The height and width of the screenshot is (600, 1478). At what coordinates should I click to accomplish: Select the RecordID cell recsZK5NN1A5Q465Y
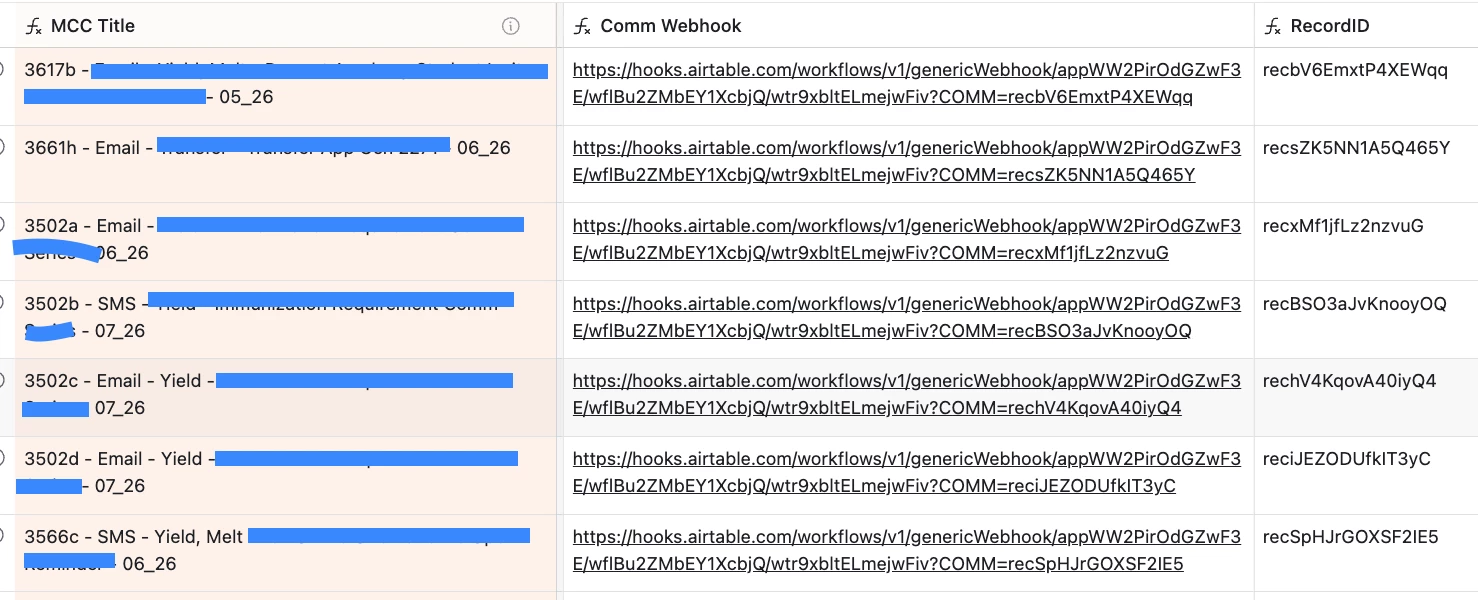(1366, 164)
